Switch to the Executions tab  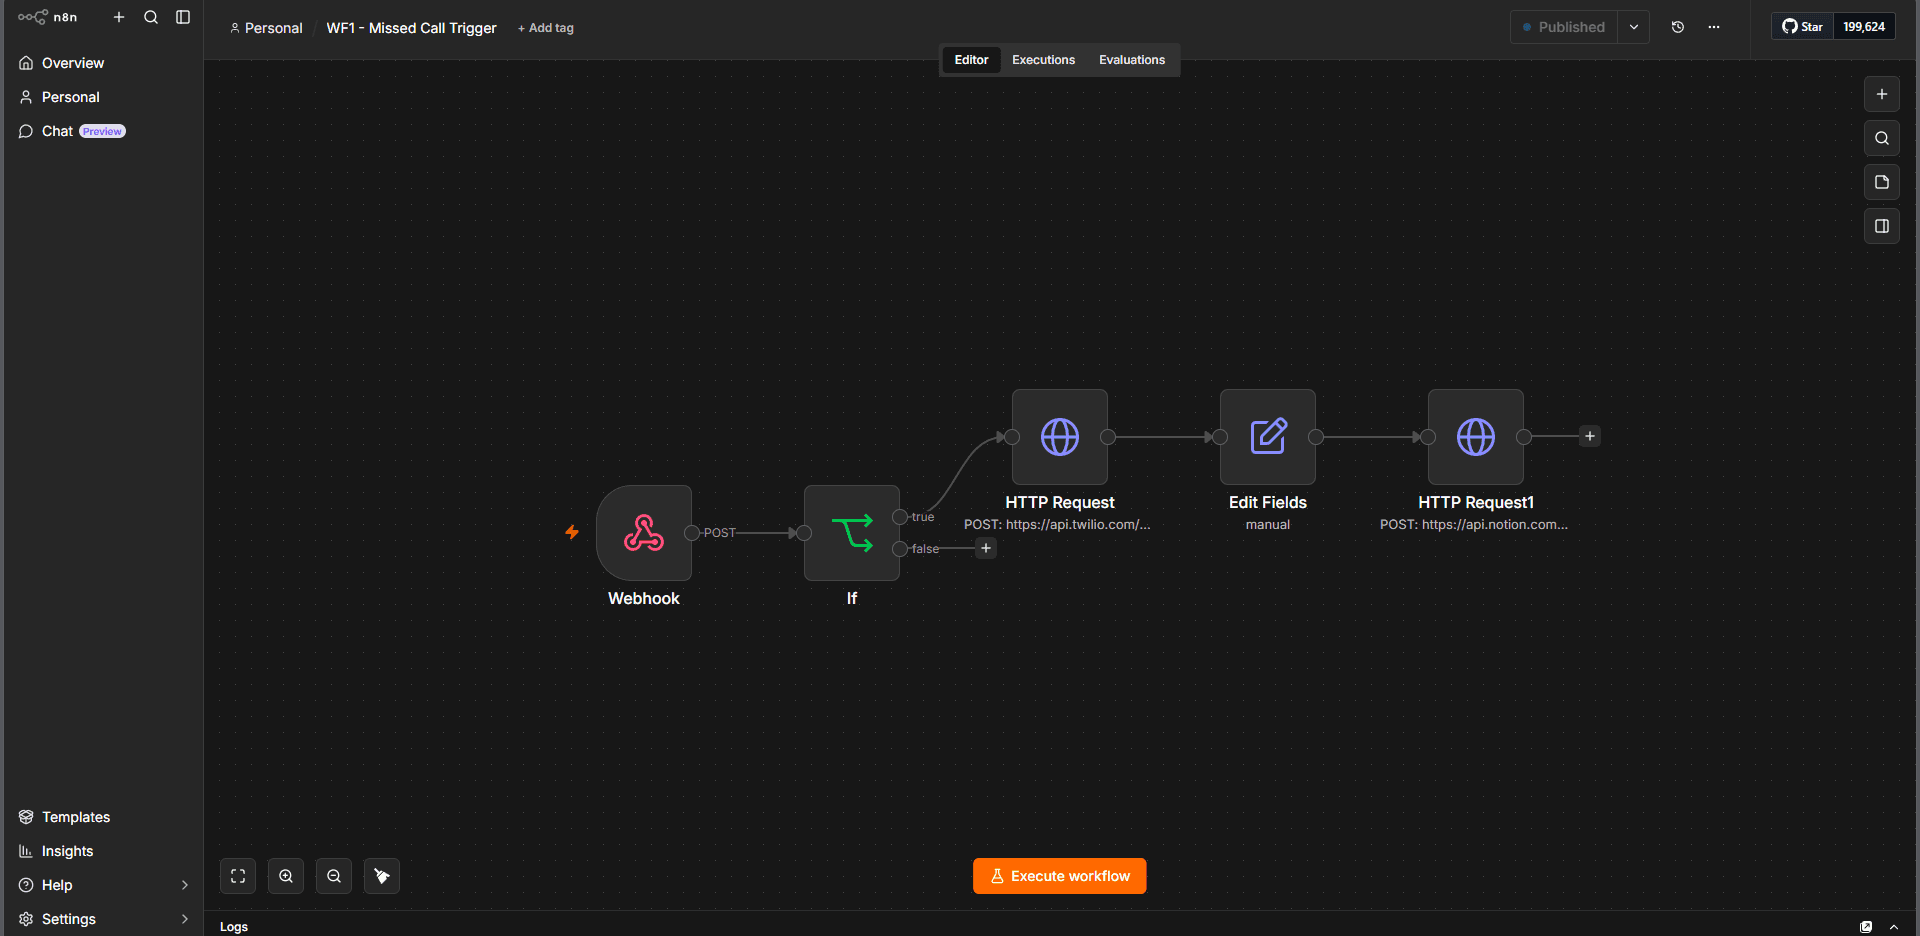[1043, 60]
